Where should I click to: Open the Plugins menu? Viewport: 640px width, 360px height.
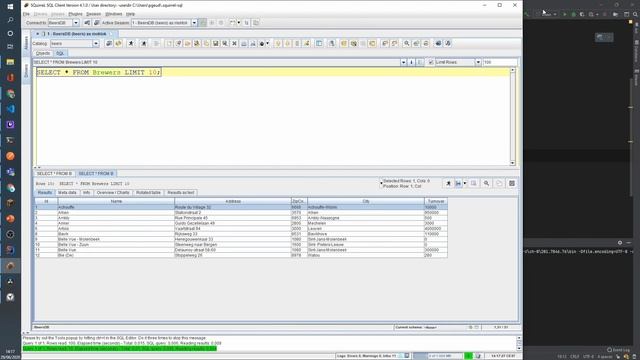[x=75, y=14]
